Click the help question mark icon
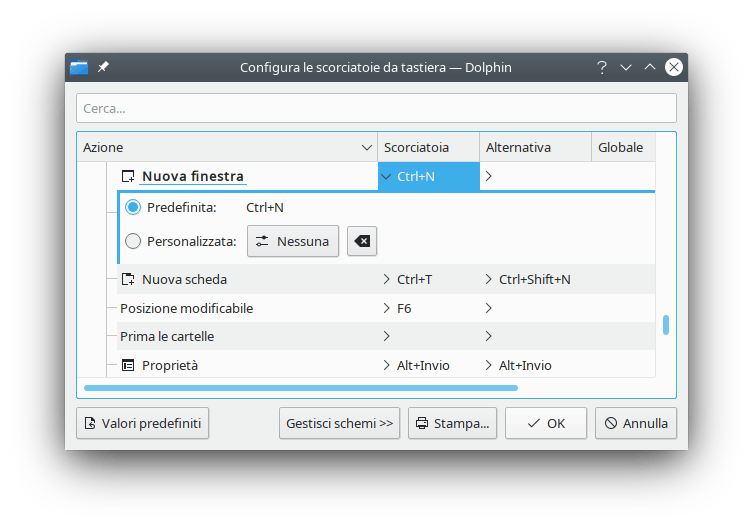The width and height of the screenshot is (753, 527). pyautogui.click(x=601, y=67)
